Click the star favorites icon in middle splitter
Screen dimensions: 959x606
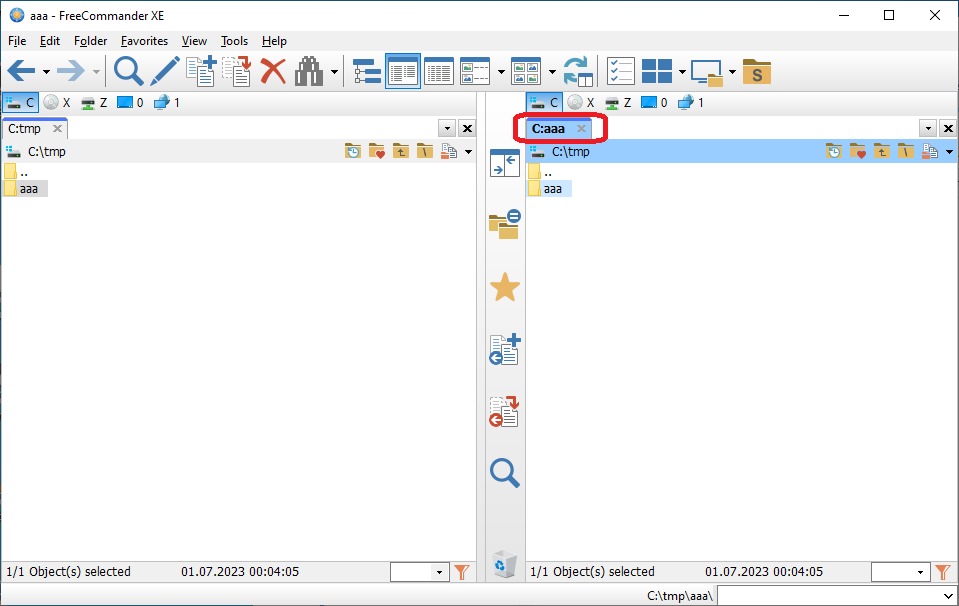coord(504,288)
